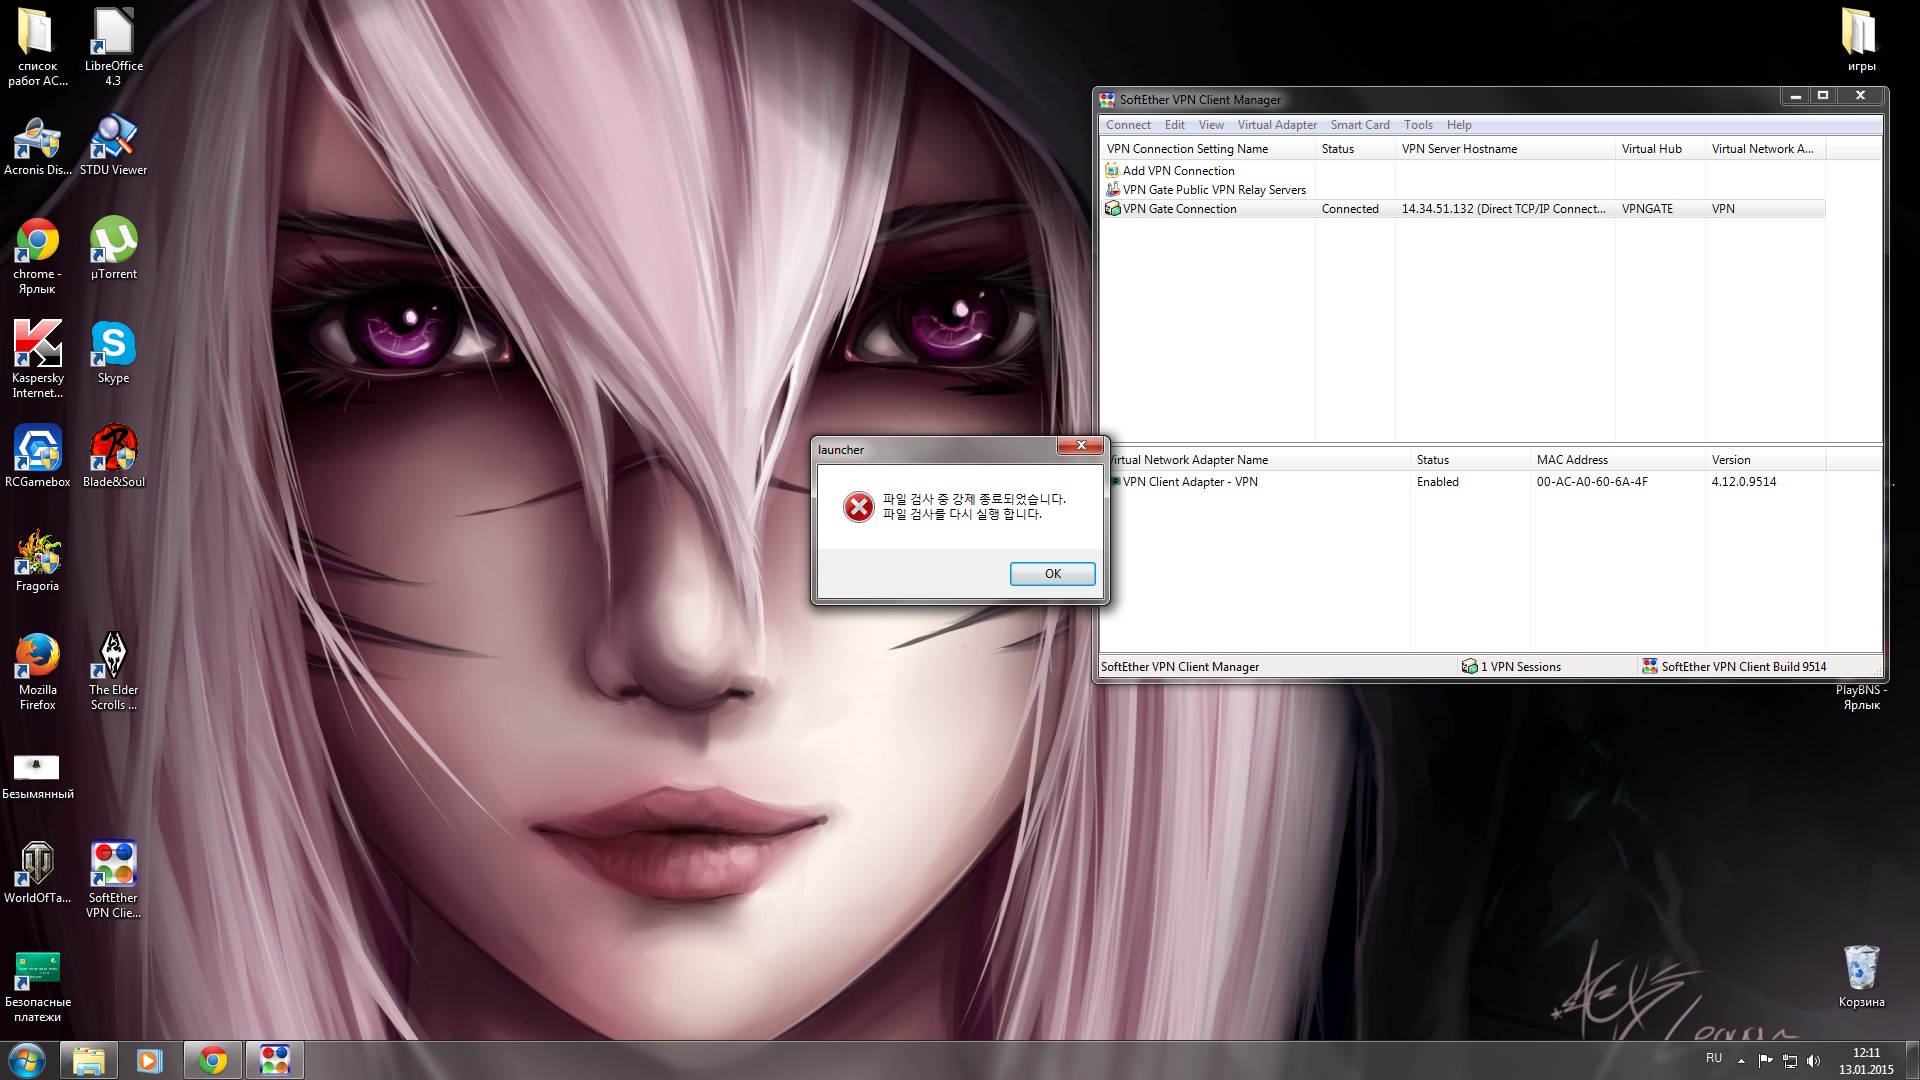Click Chrome icon in taskbar
The width and height of the screenshot is (1920, 1080).
tap(212, 1060)
